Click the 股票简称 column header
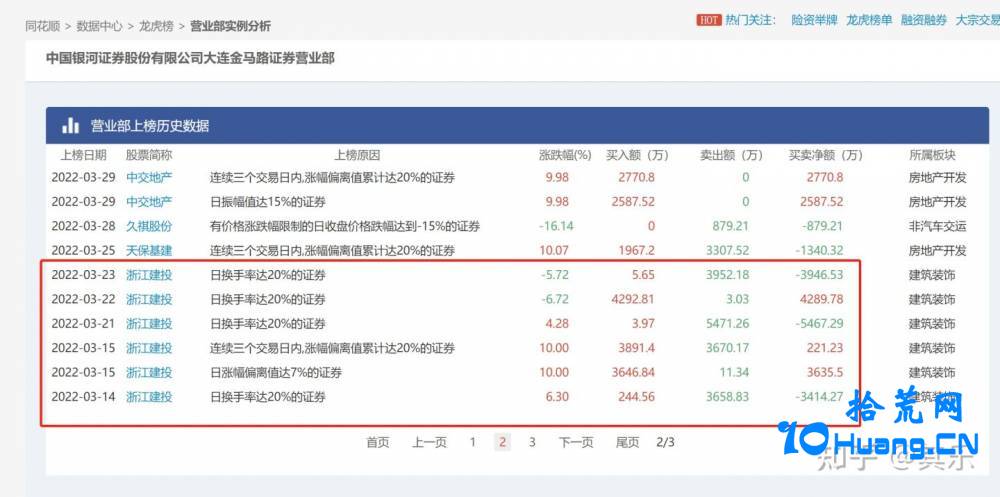 149,155
